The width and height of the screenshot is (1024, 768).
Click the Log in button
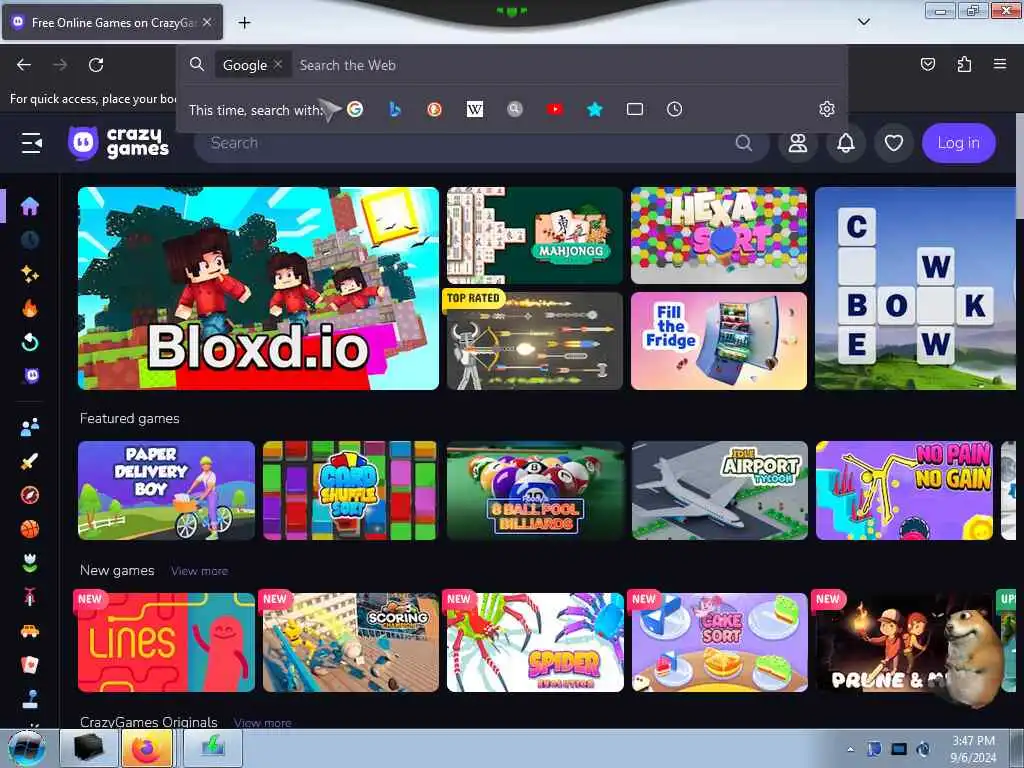point(959,143)
